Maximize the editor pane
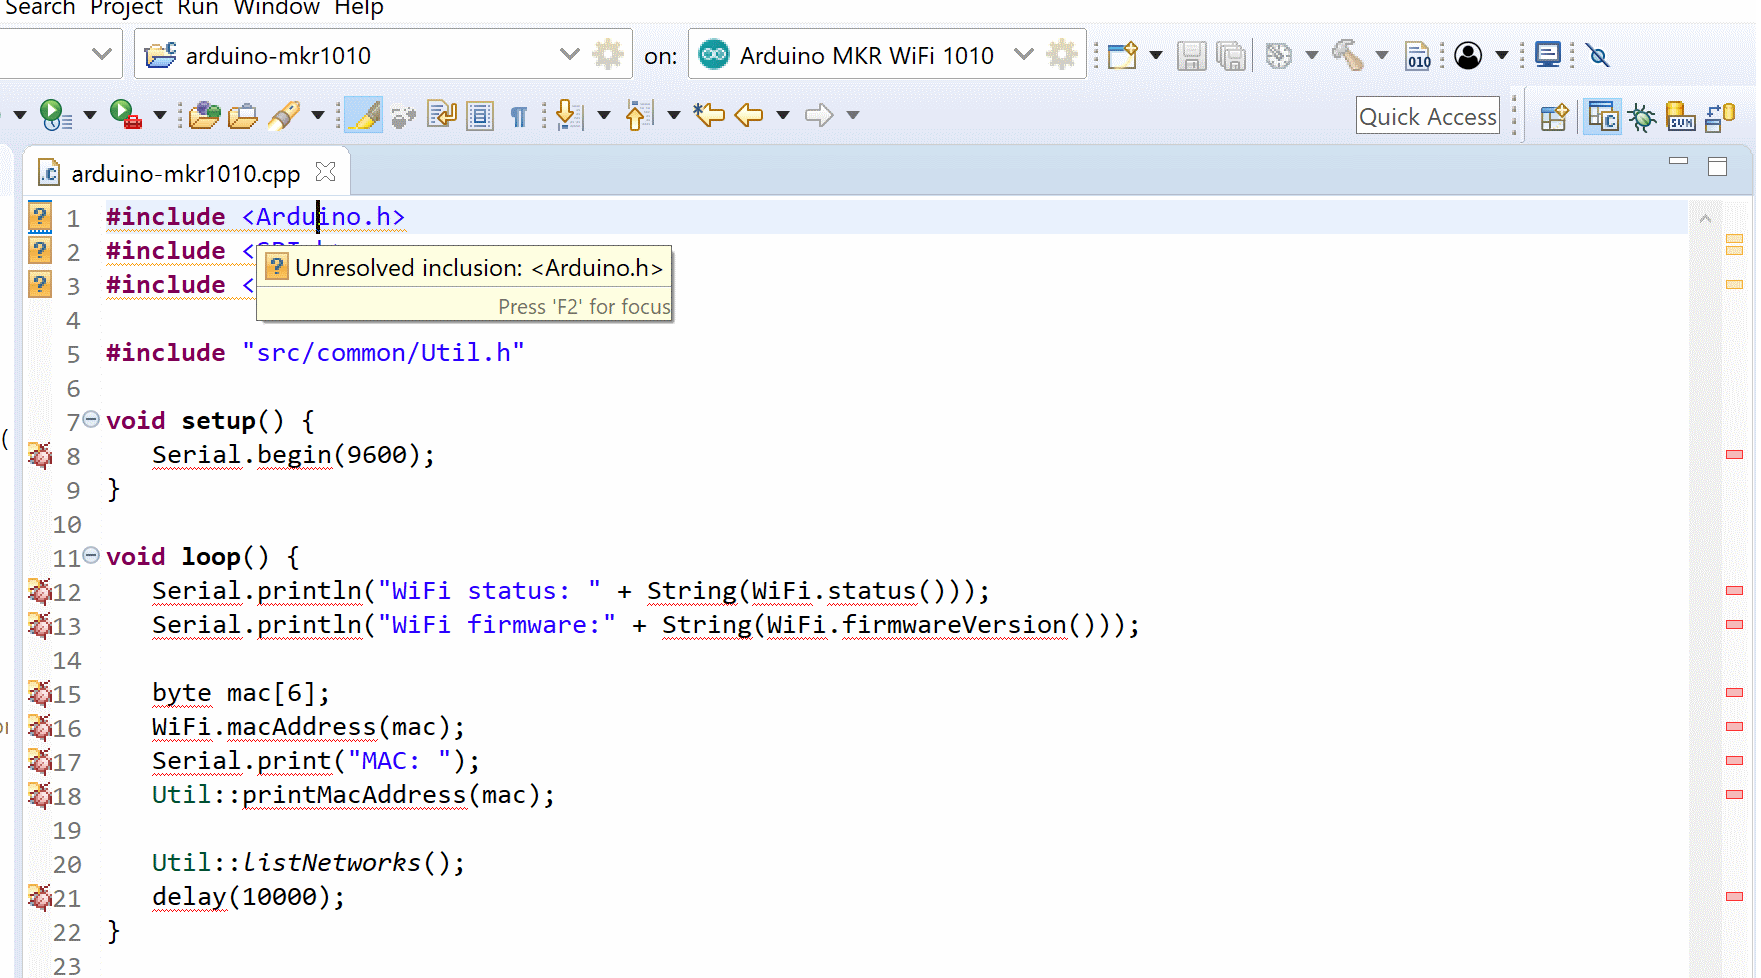The width and height of the screenshot is (1761, 978). [x=1718, y=167]
